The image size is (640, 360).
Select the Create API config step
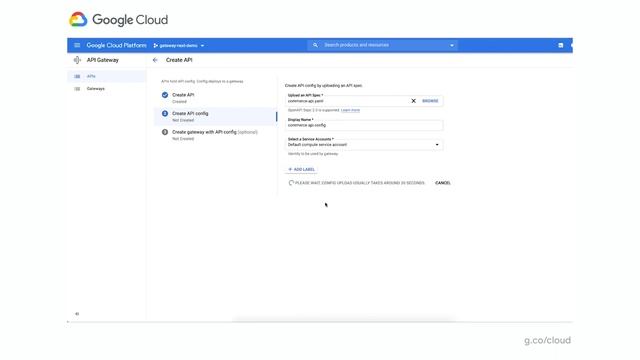pos(215,116)
